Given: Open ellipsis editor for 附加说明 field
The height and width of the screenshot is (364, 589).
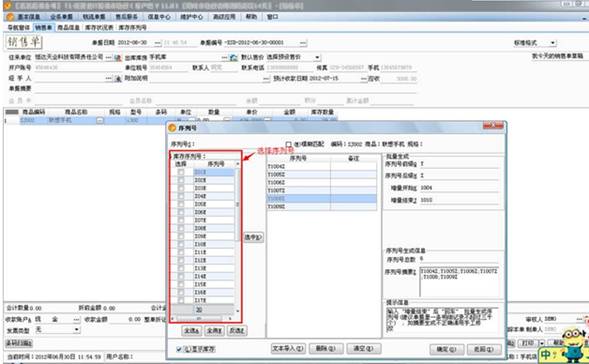Looking at the screenshot, I should [266, 79].
